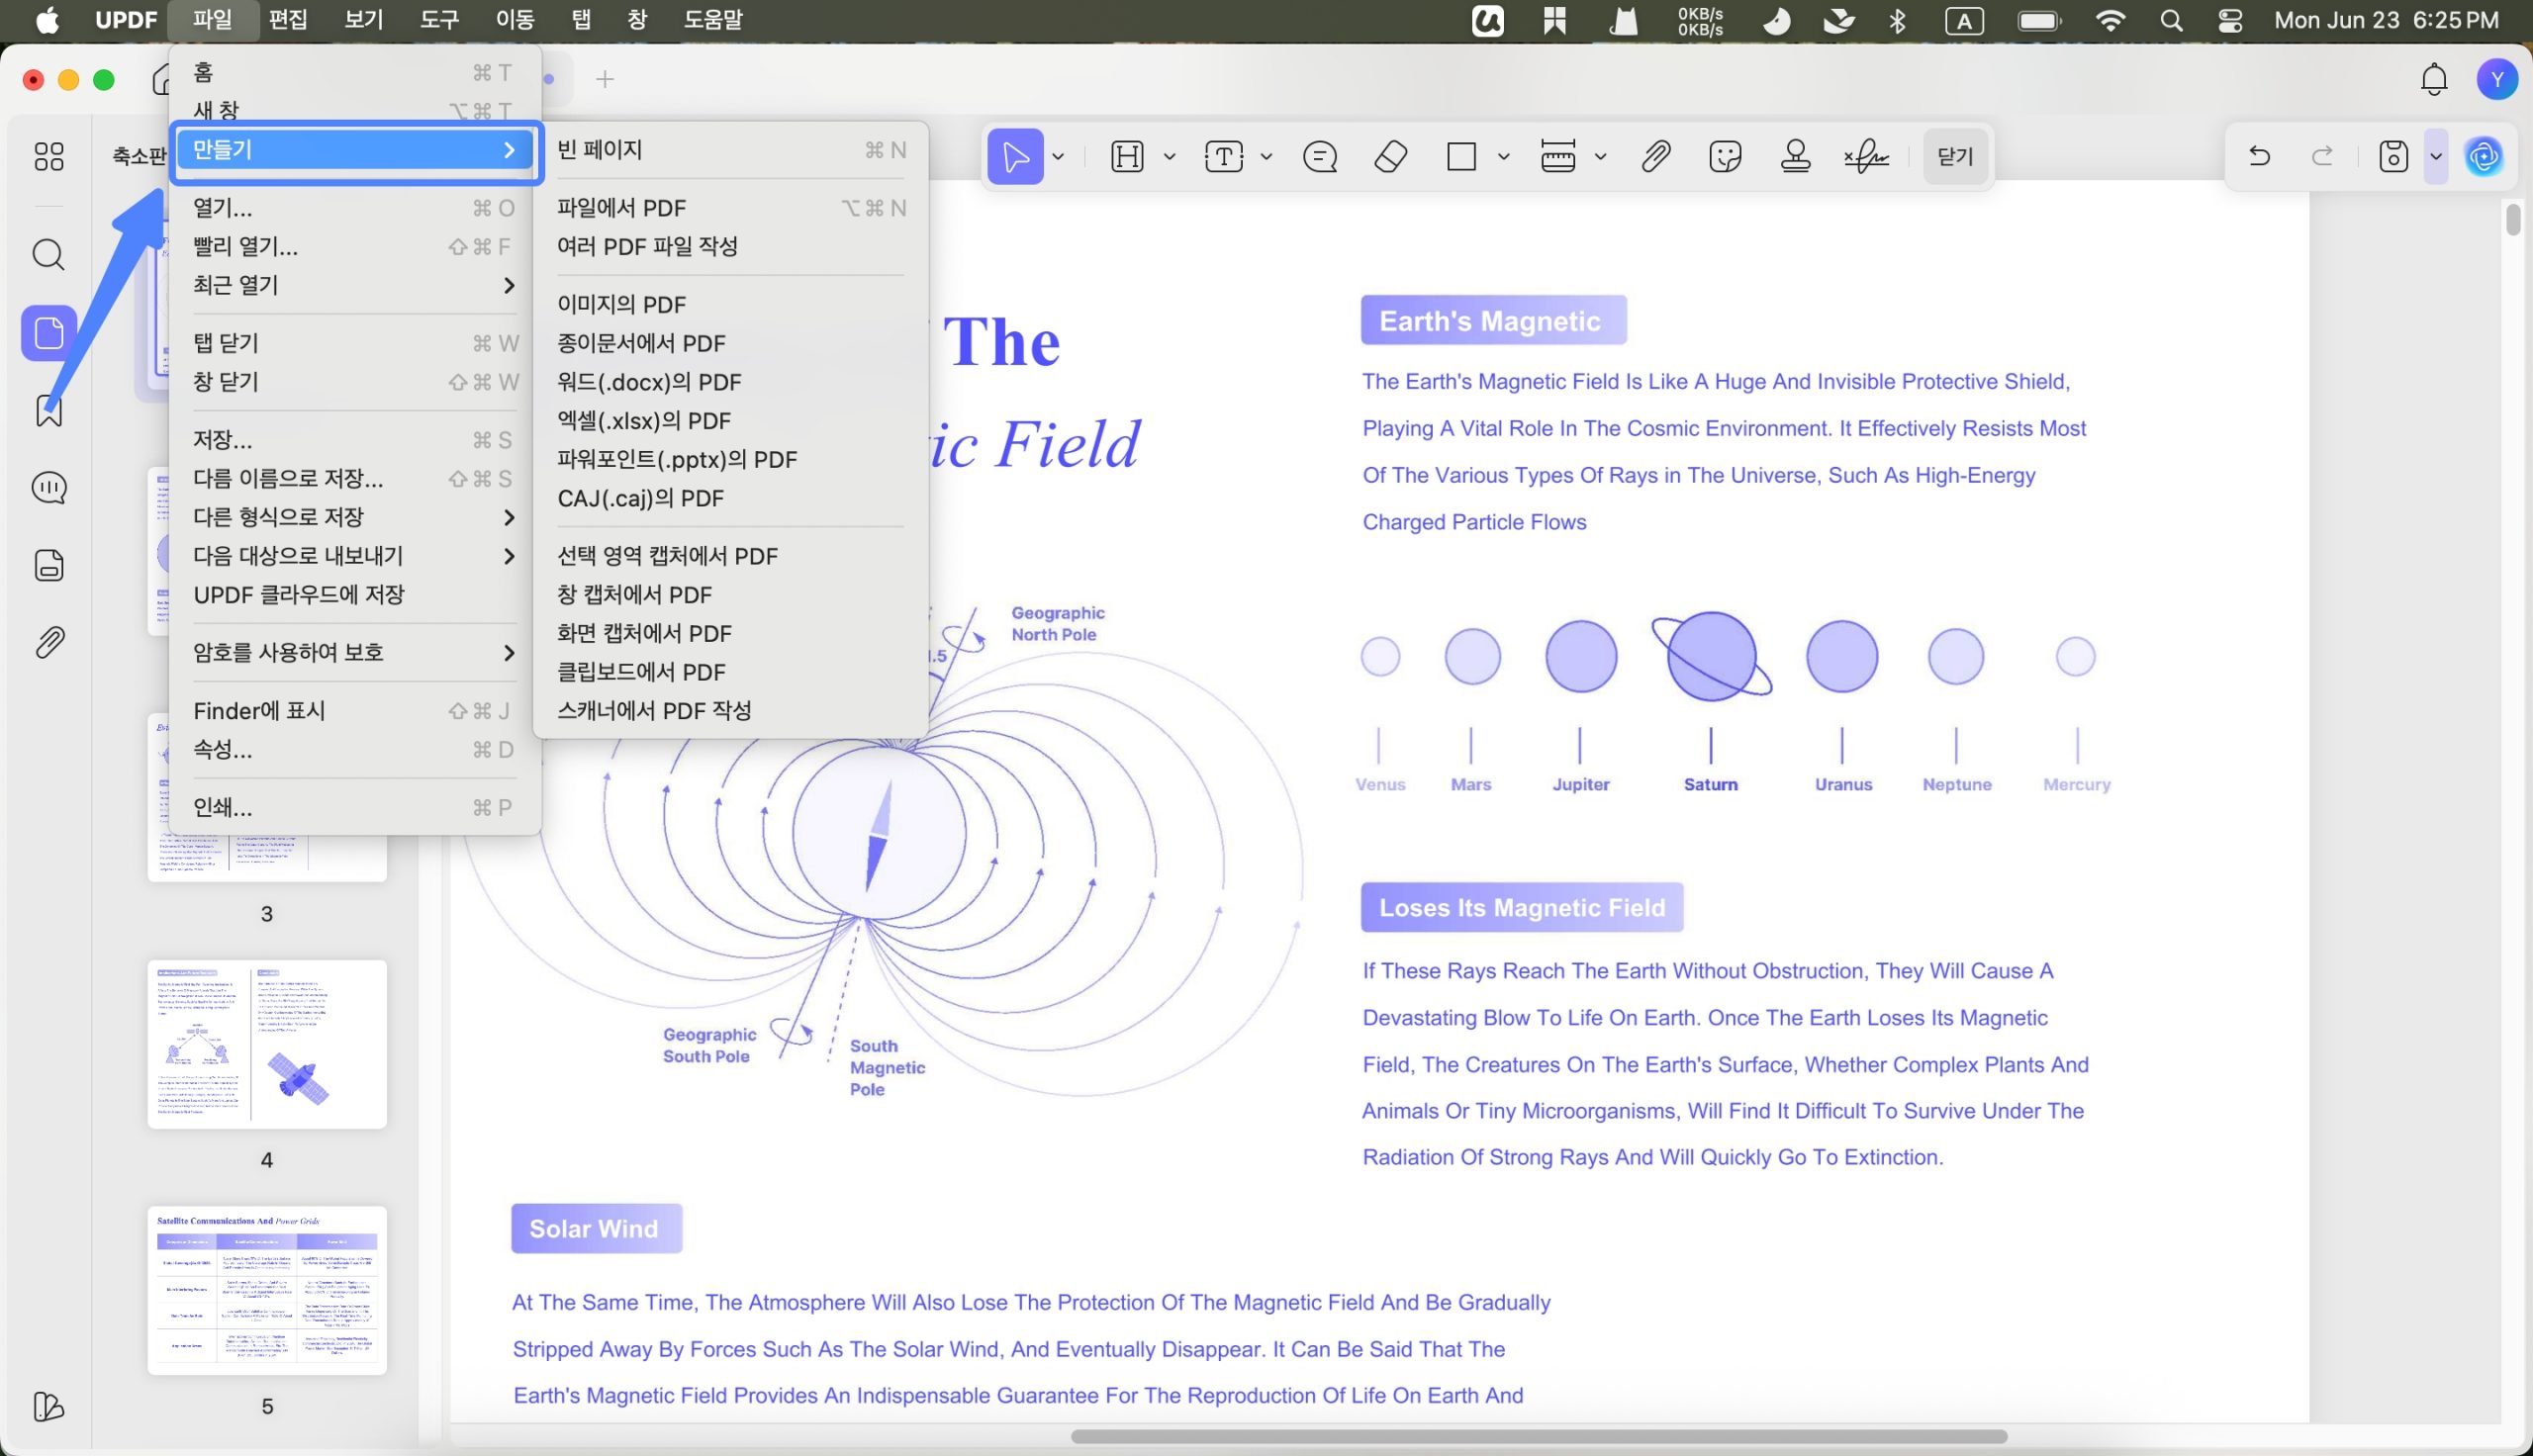The image size is (2533, 1456).
Task: Choose 빈 페이지 from the submenu
Action: pyautogui.click(x=731, y=150)
